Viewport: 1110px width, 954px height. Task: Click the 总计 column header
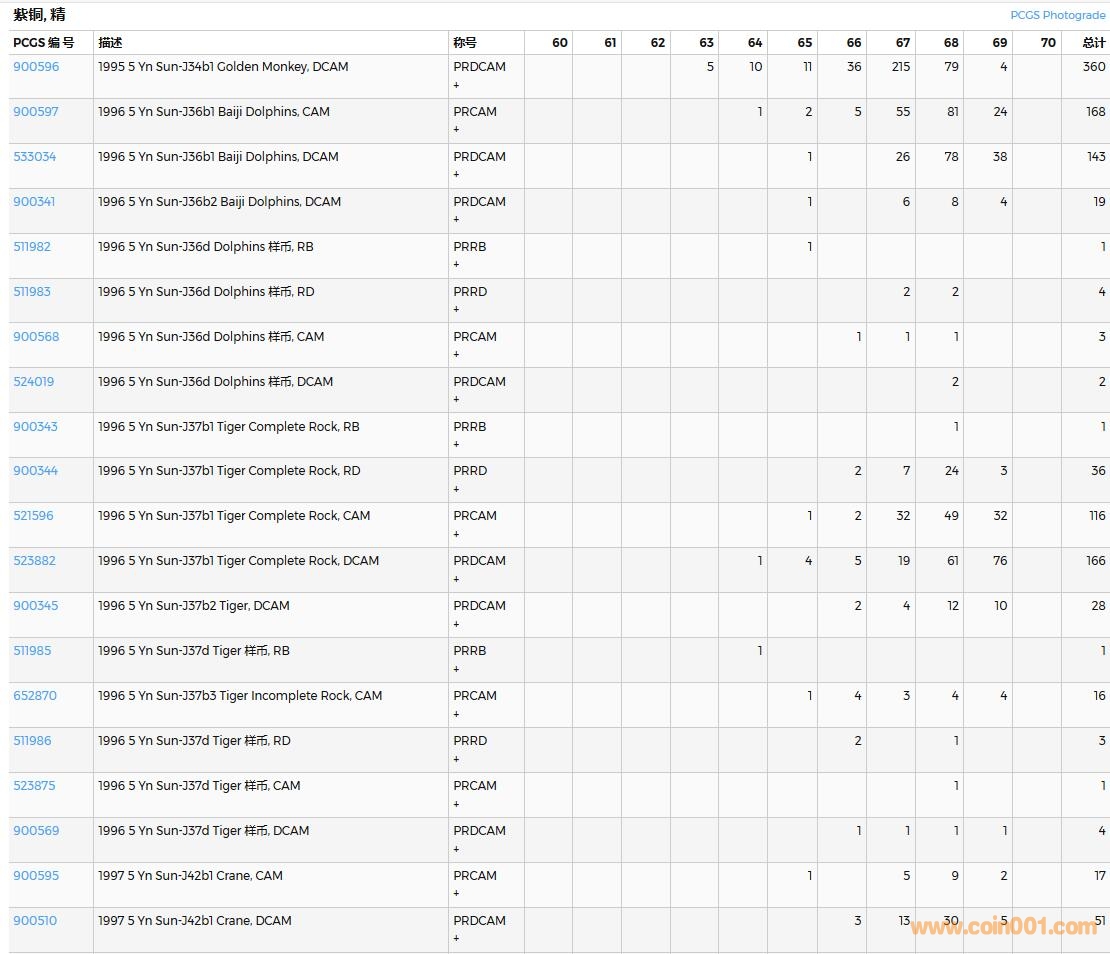pyautogui.click(x=1094, y=43)
